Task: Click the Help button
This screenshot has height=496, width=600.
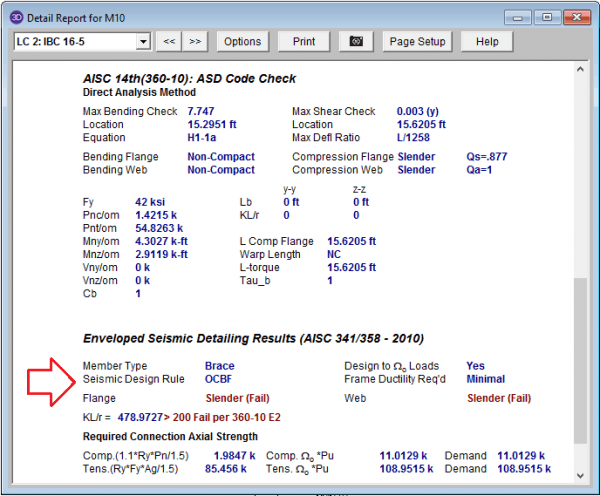Action: pyautogui.click(x=487, y=42)
